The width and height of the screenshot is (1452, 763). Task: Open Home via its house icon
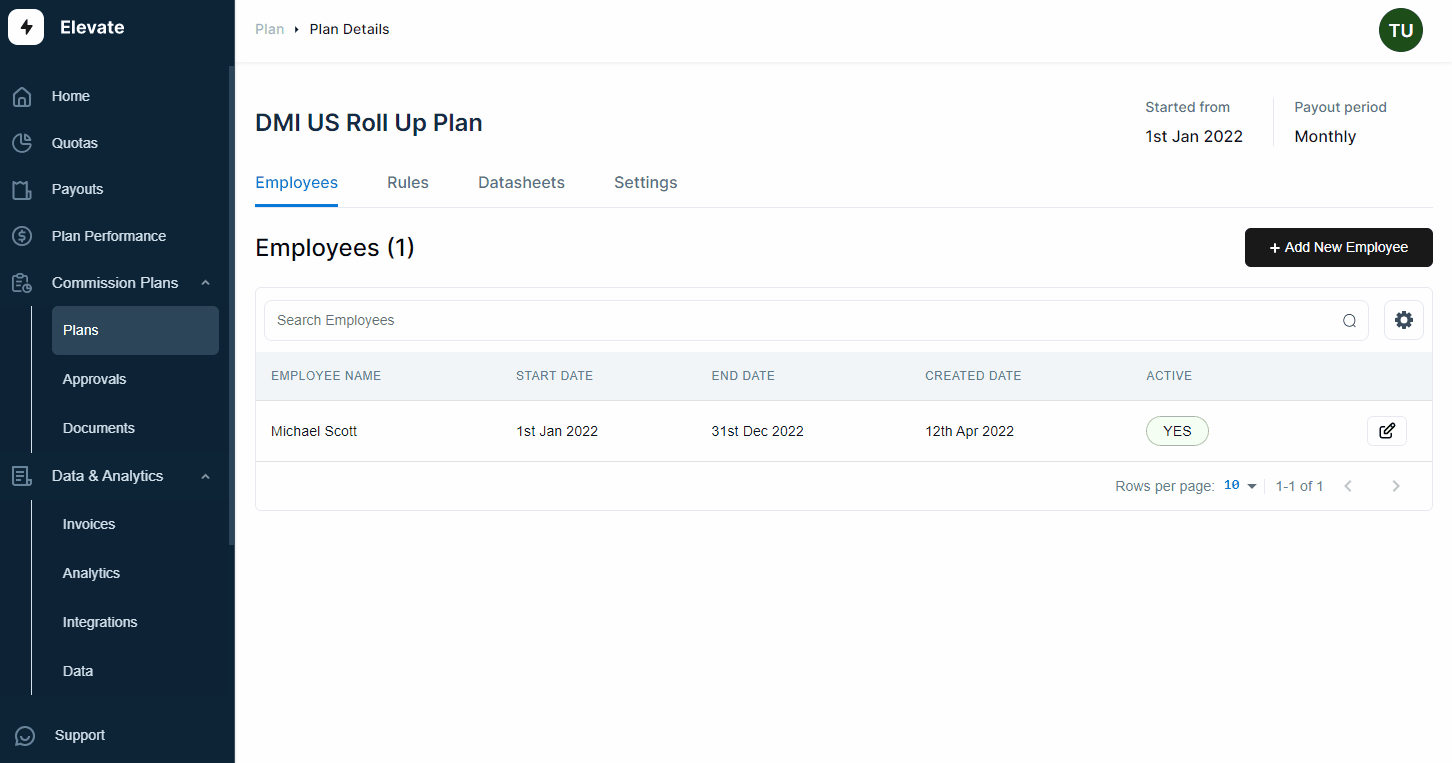click(22, 97)
